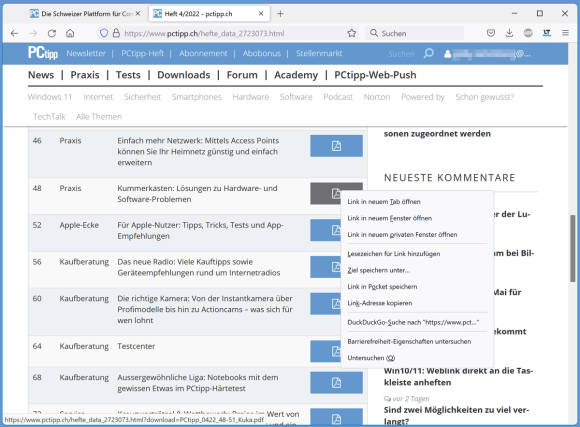
Task: Close the Die Schweizer Plattform tab
Action: coord(138,14)
